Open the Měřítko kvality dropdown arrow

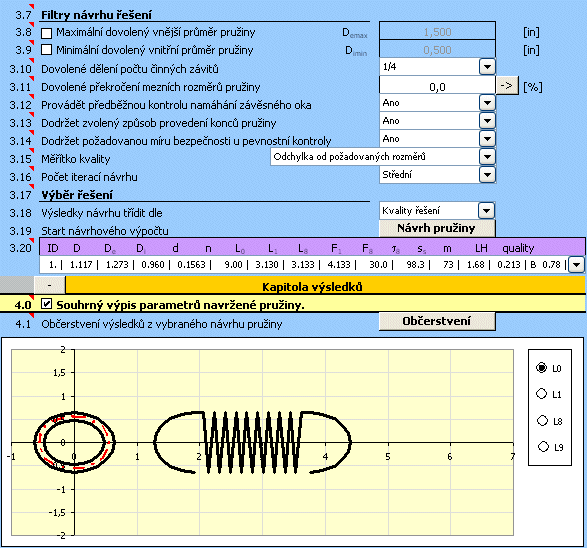click(487, 156)
